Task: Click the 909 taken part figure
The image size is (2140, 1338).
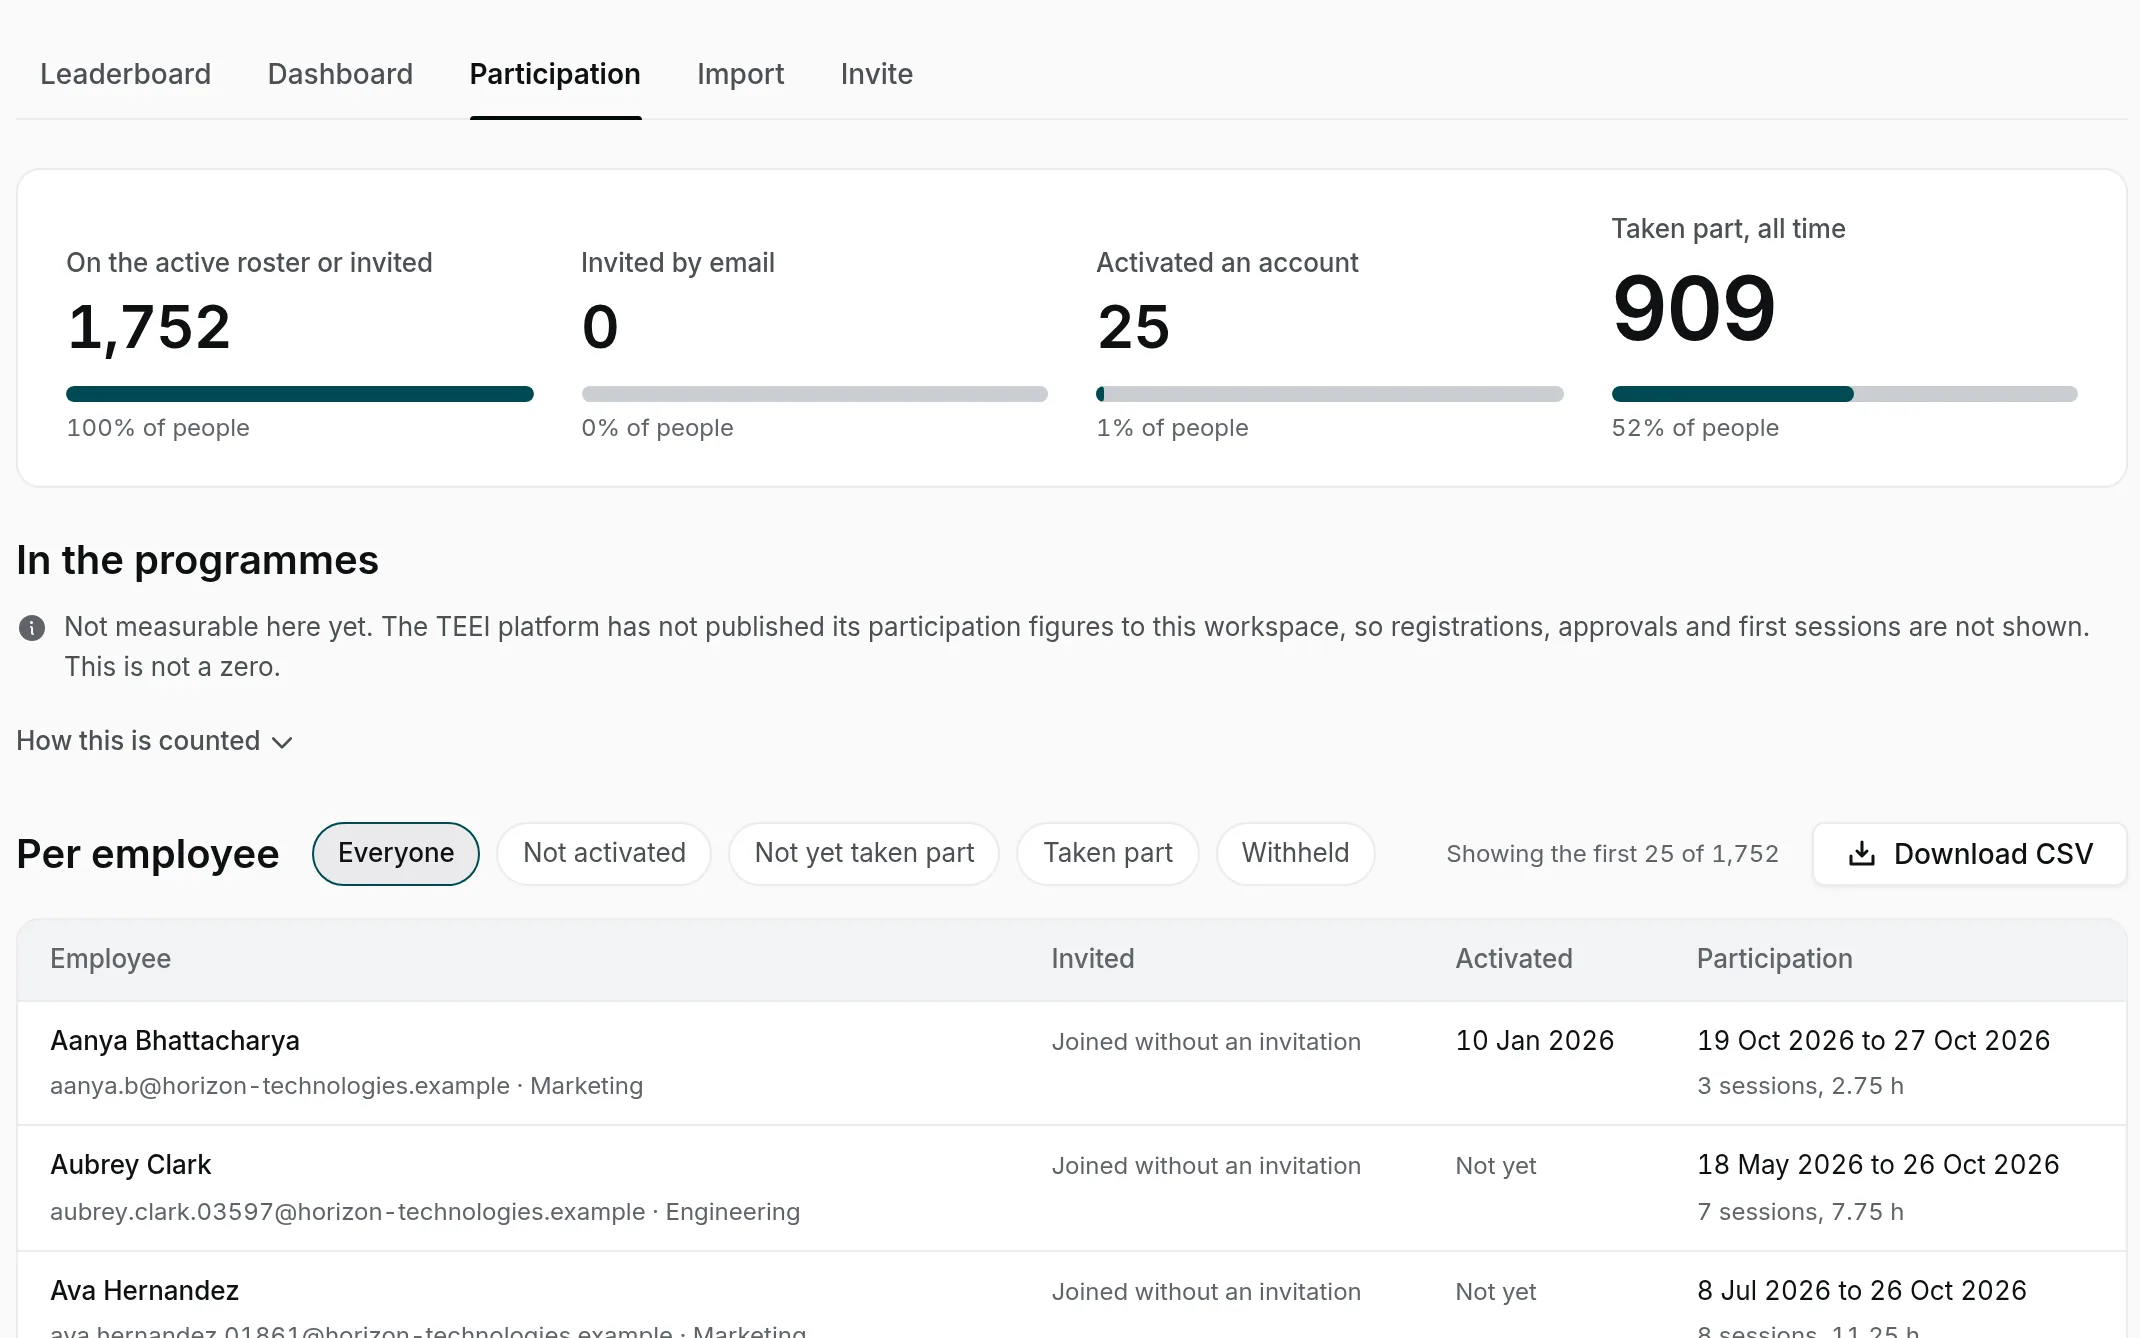Action: coord(1694,309)
